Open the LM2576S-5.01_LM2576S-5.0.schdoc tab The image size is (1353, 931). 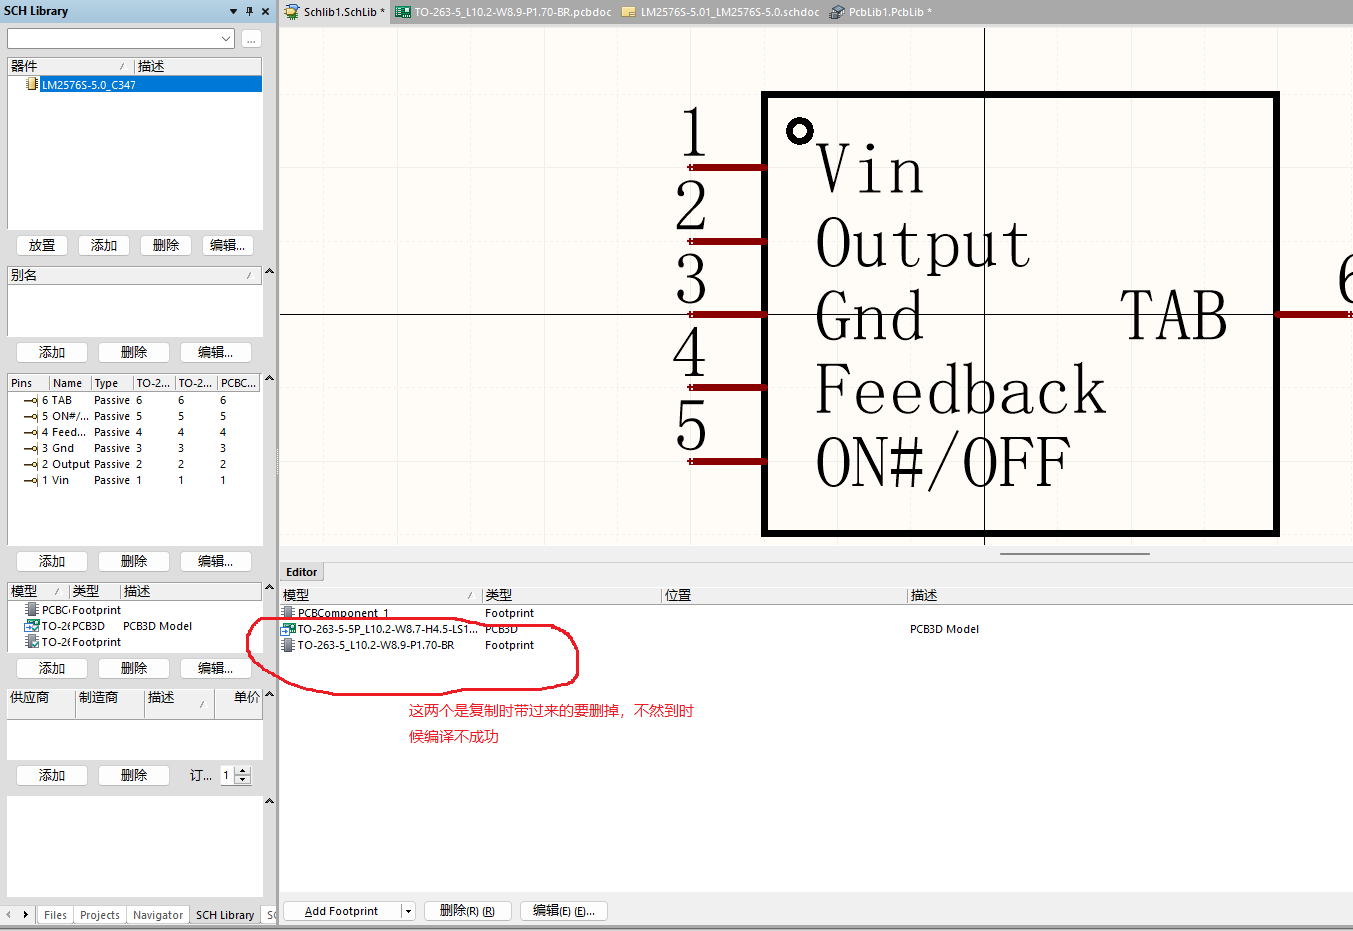pos(720,12)
